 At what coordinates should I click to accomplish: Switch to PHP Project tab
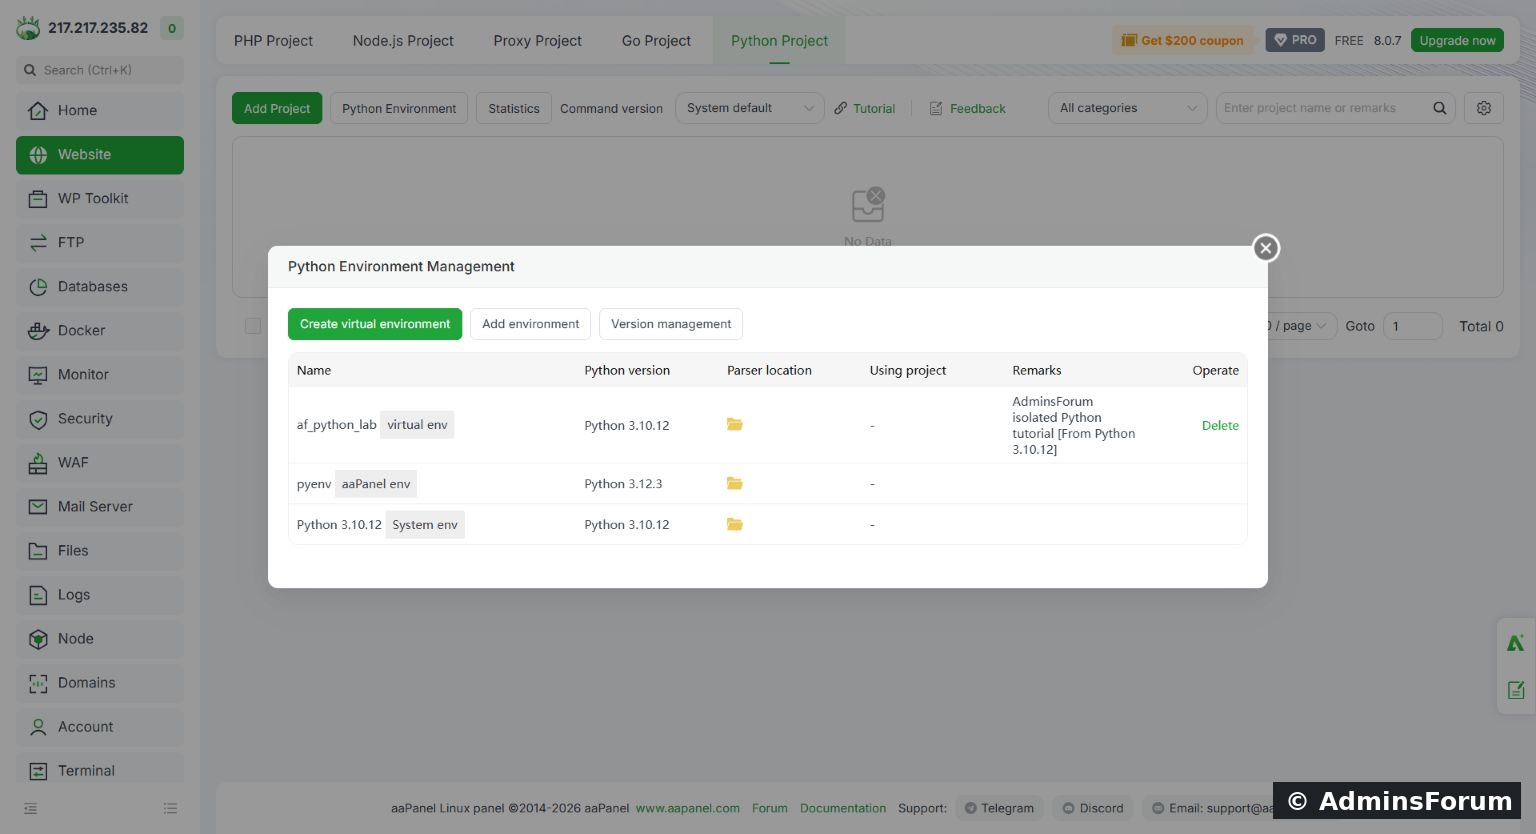pyautogui.click(x=273, y=41)
